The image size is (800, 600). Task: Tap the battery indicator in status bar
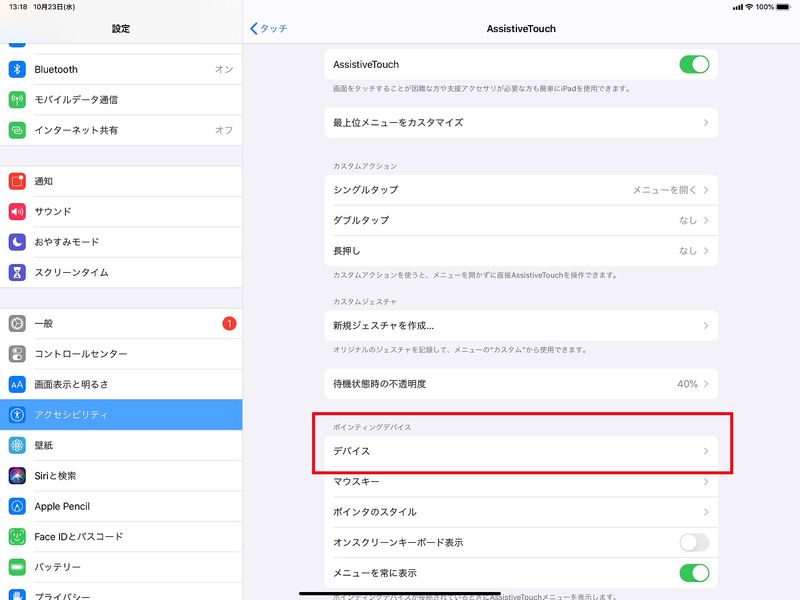point(783,7)
